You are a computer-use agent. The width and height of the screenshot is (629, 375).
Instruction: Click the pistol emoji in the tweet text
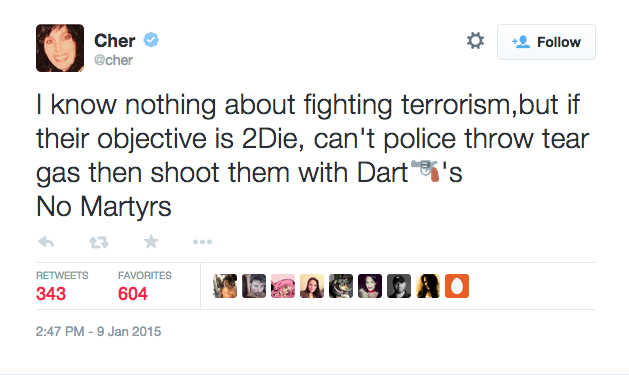(426, 171)
